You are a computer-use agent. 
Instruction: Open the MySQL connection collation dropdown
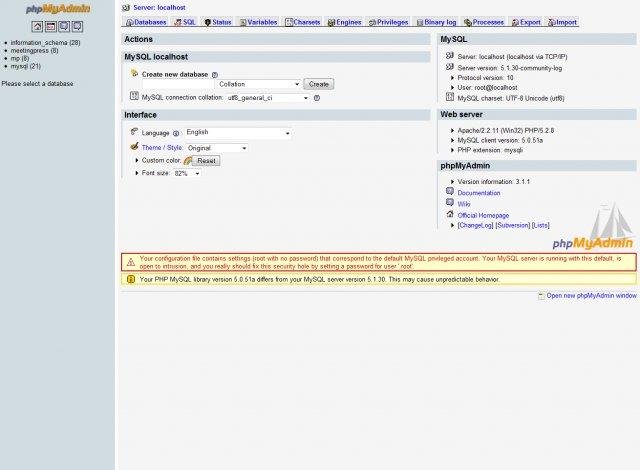click(268, 98)
